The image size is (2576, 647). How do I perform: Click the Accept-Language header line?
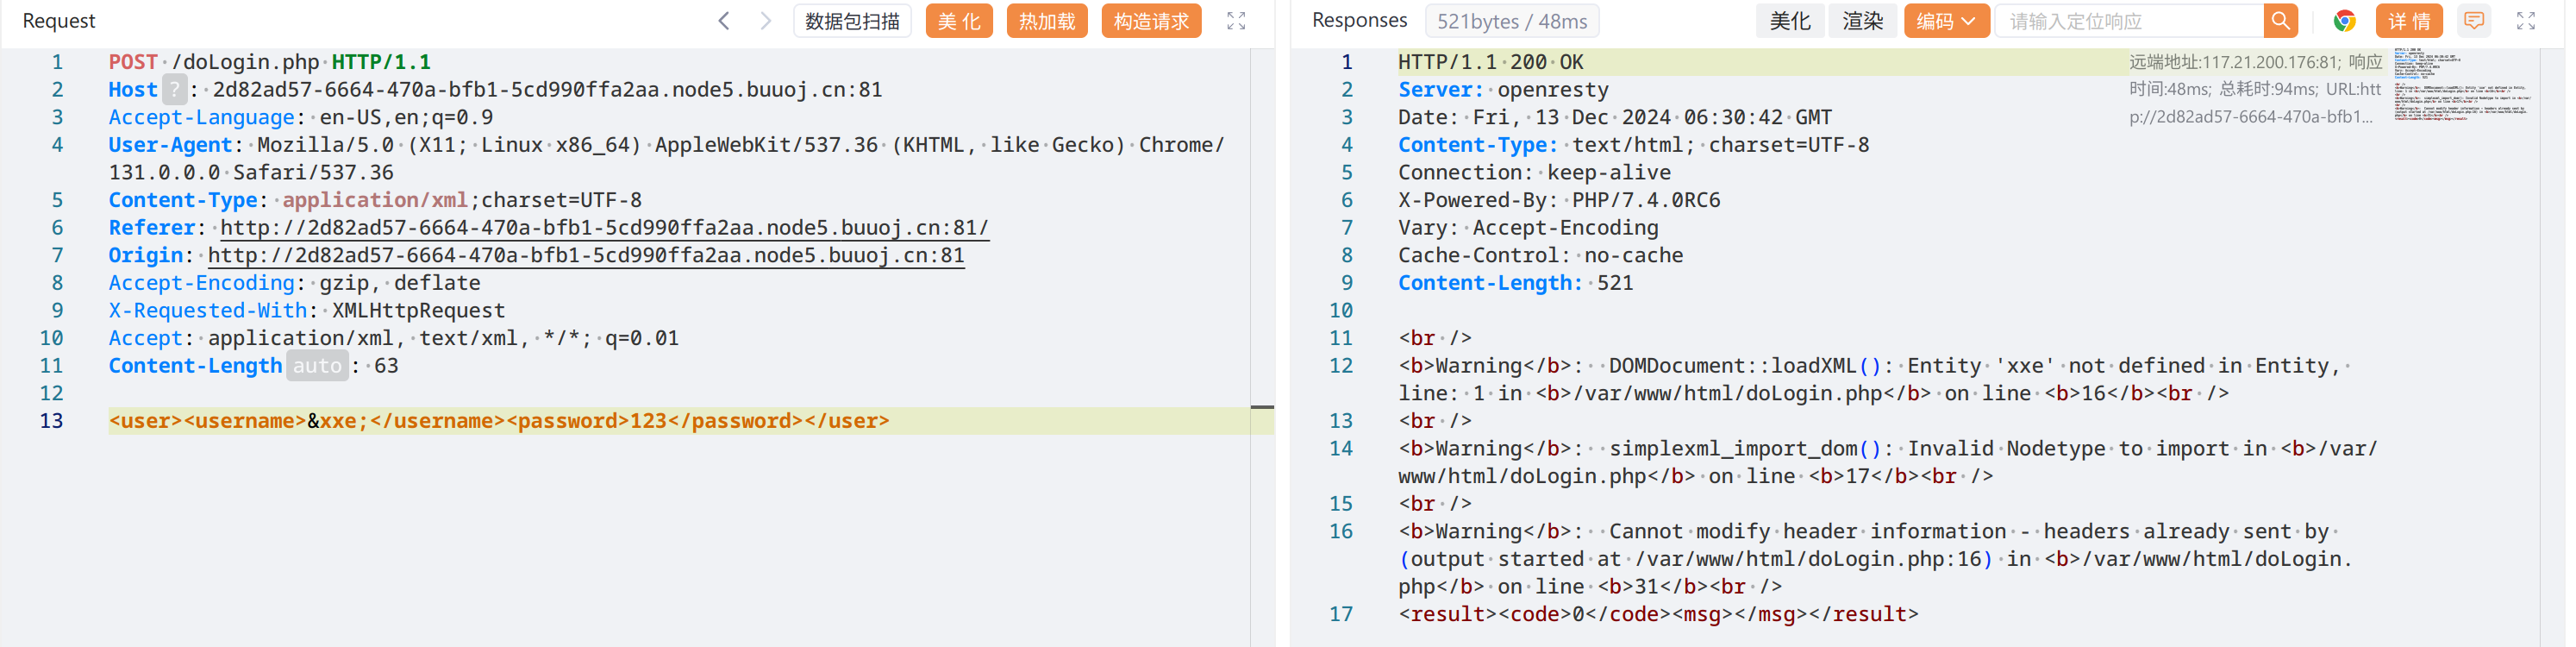pos(301,118)
